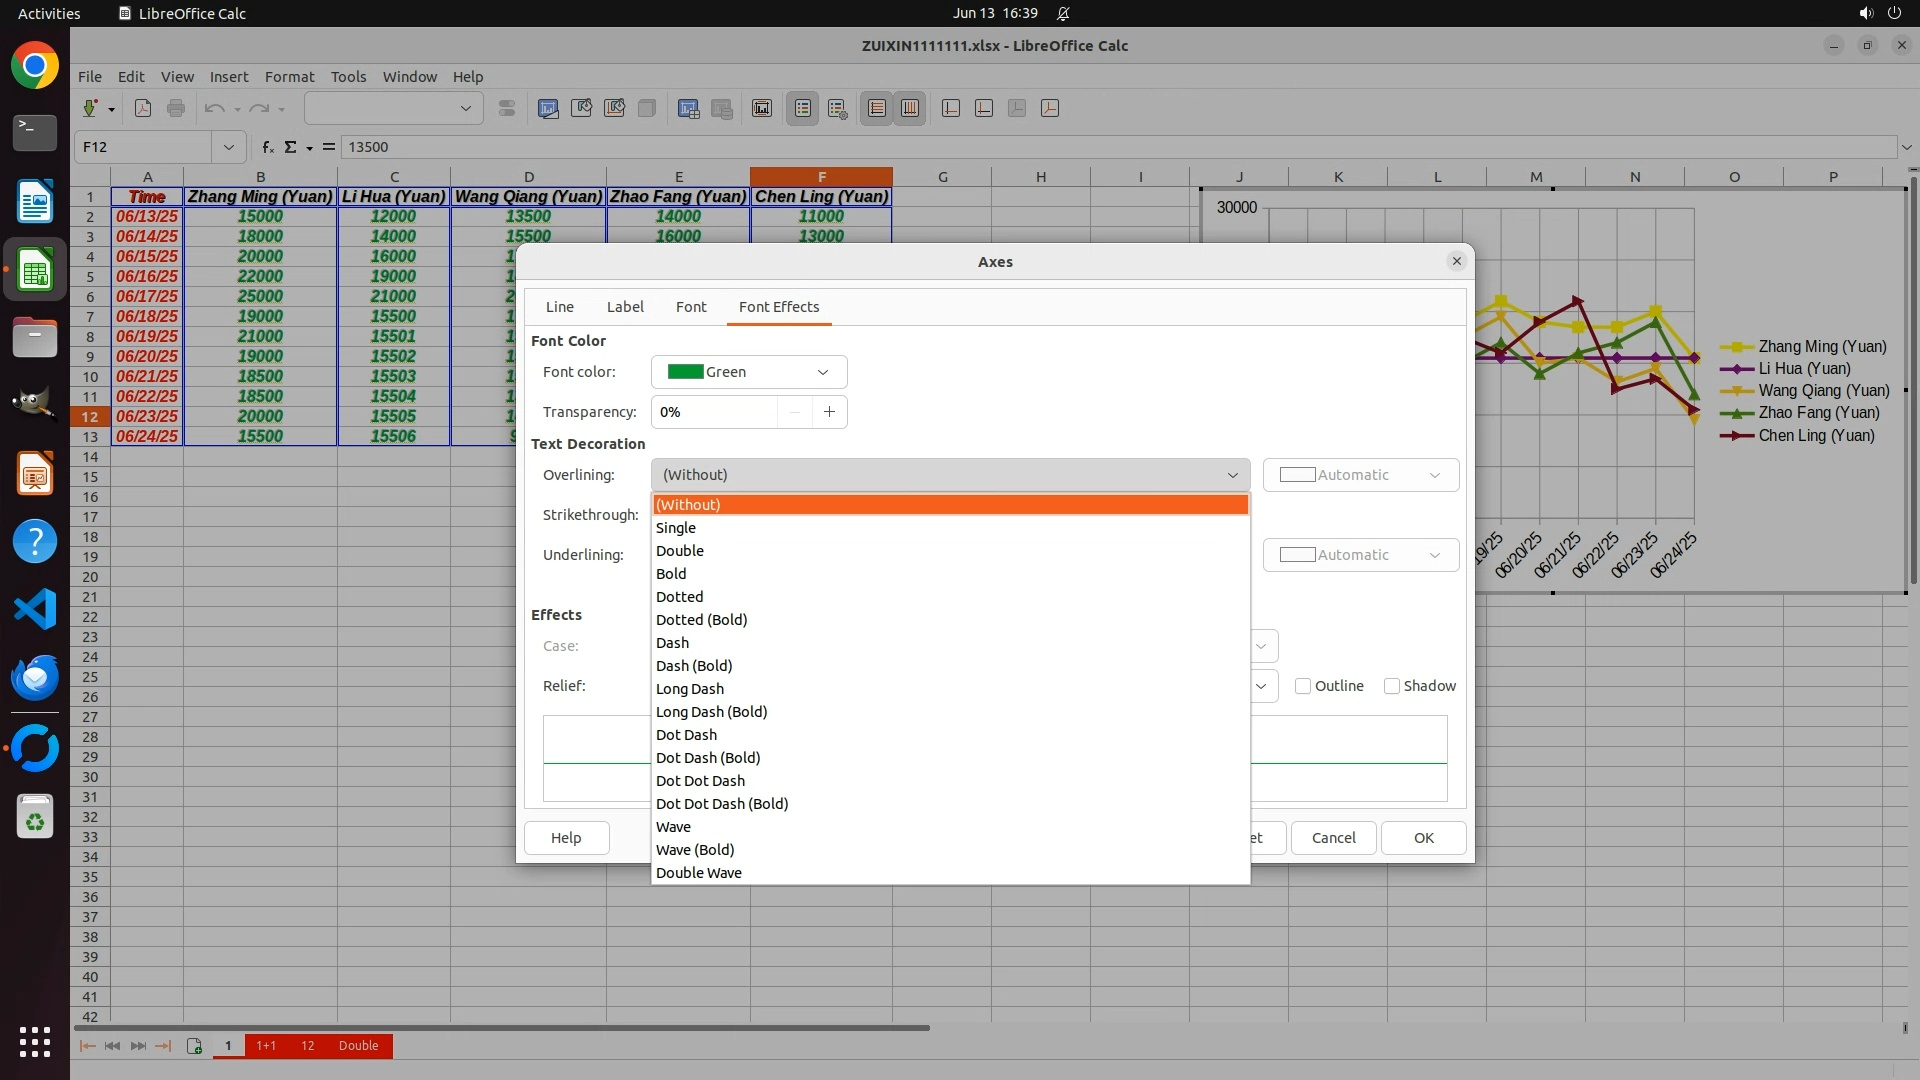Enable the Outline checkbox
The image size is (1920, 1080).
pos(1303,686)
